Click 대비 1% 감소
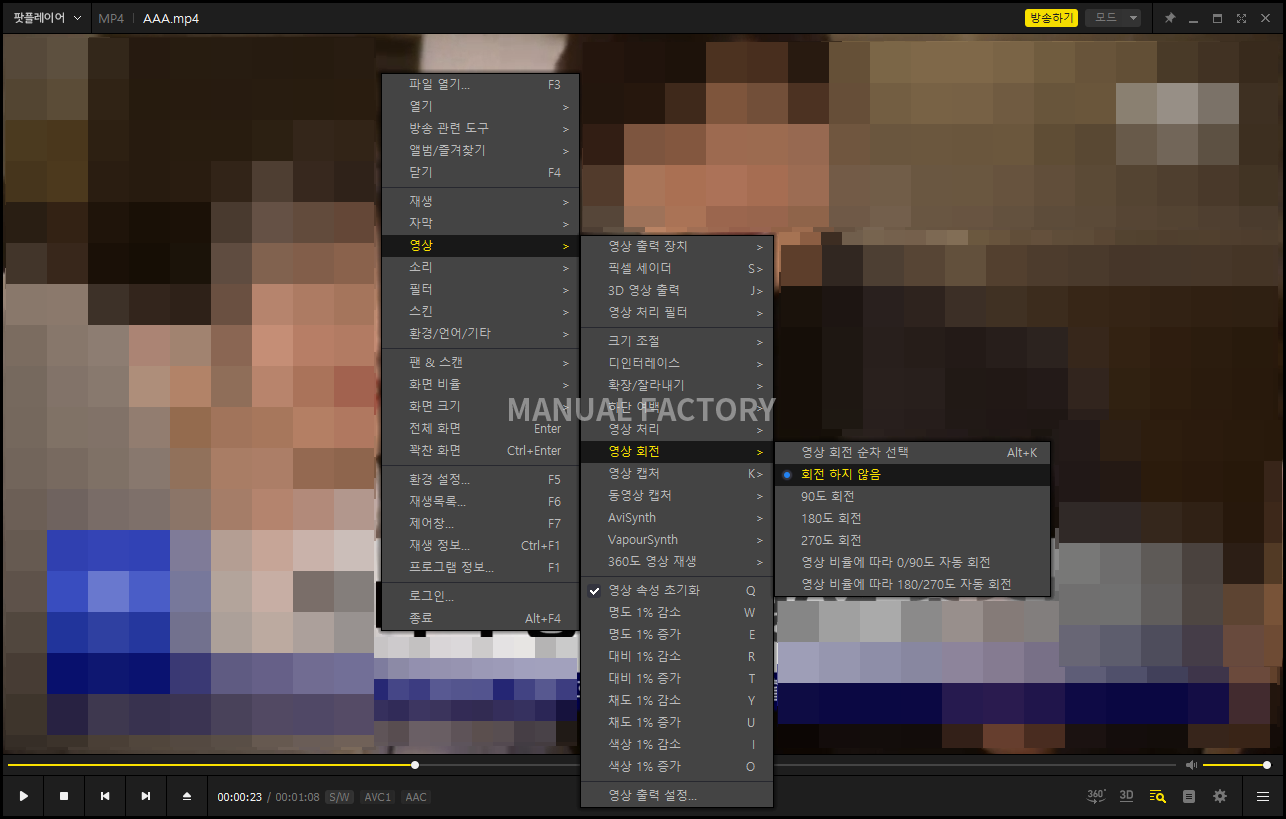1286x819 pixels. tap(677, 656)
